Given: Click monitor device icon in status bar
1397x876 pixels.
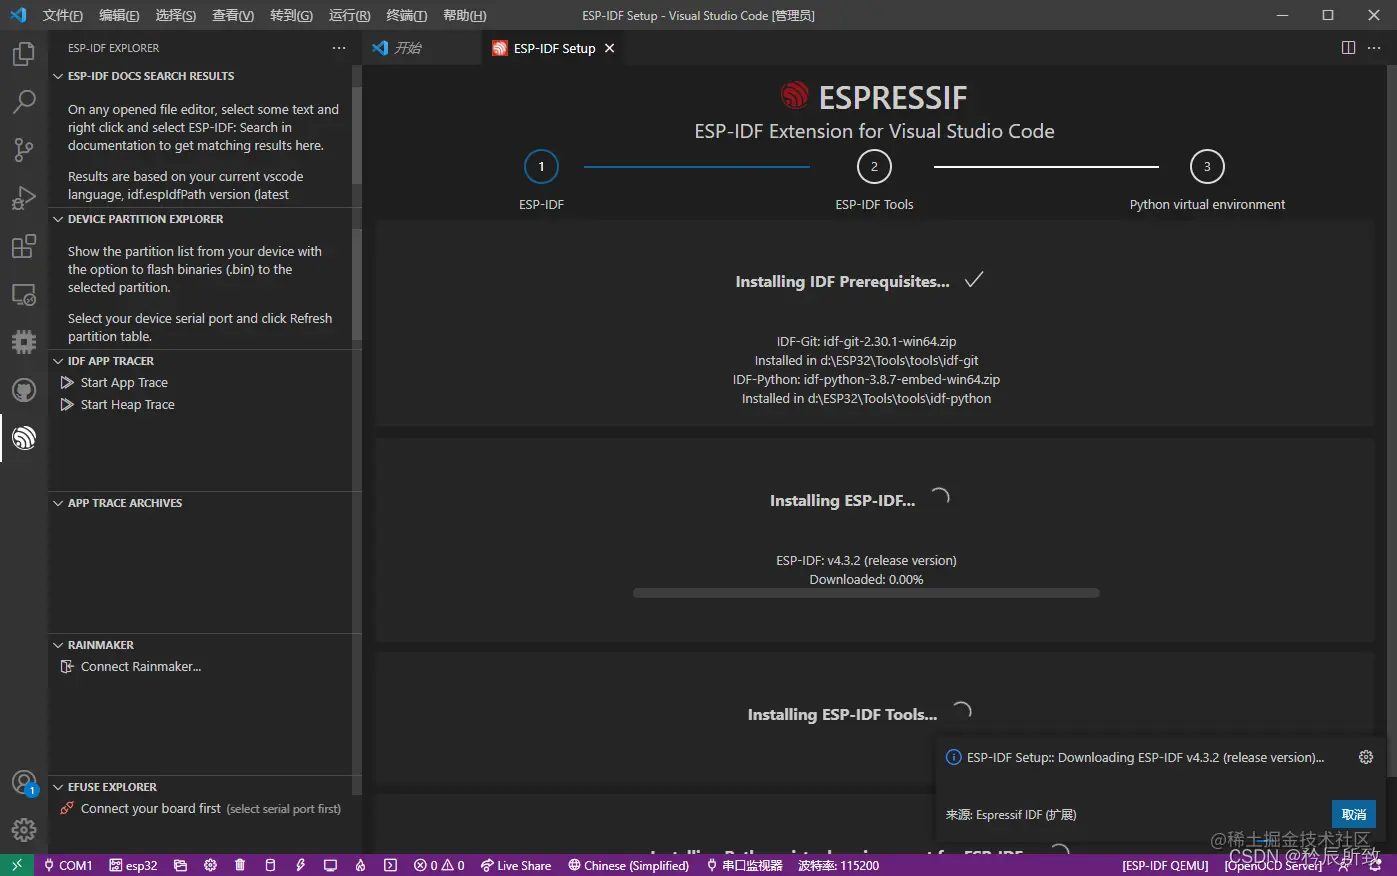Looking at the screenshot, I should pyautogui.click(x=330, y=865).
